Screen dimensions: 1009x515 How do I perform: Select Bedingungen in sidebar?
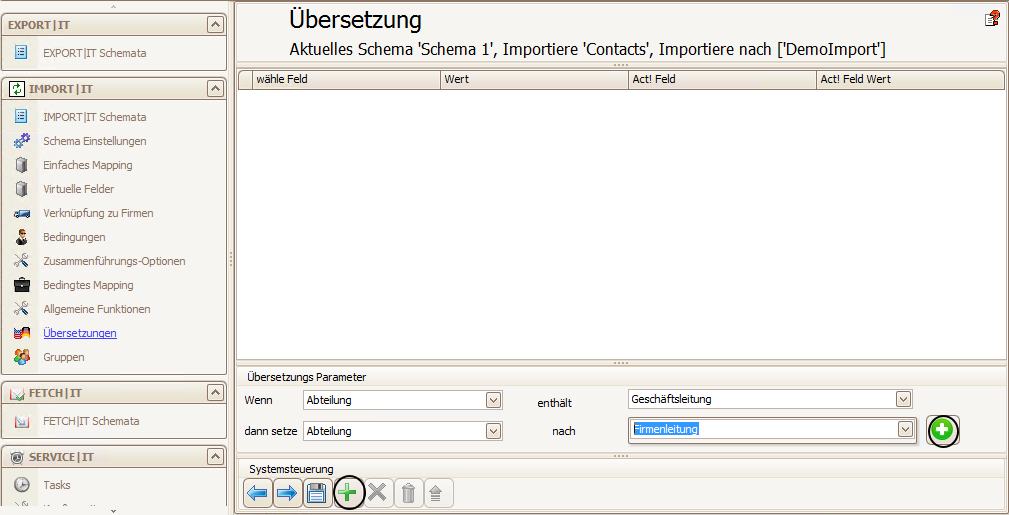(74, 237)
